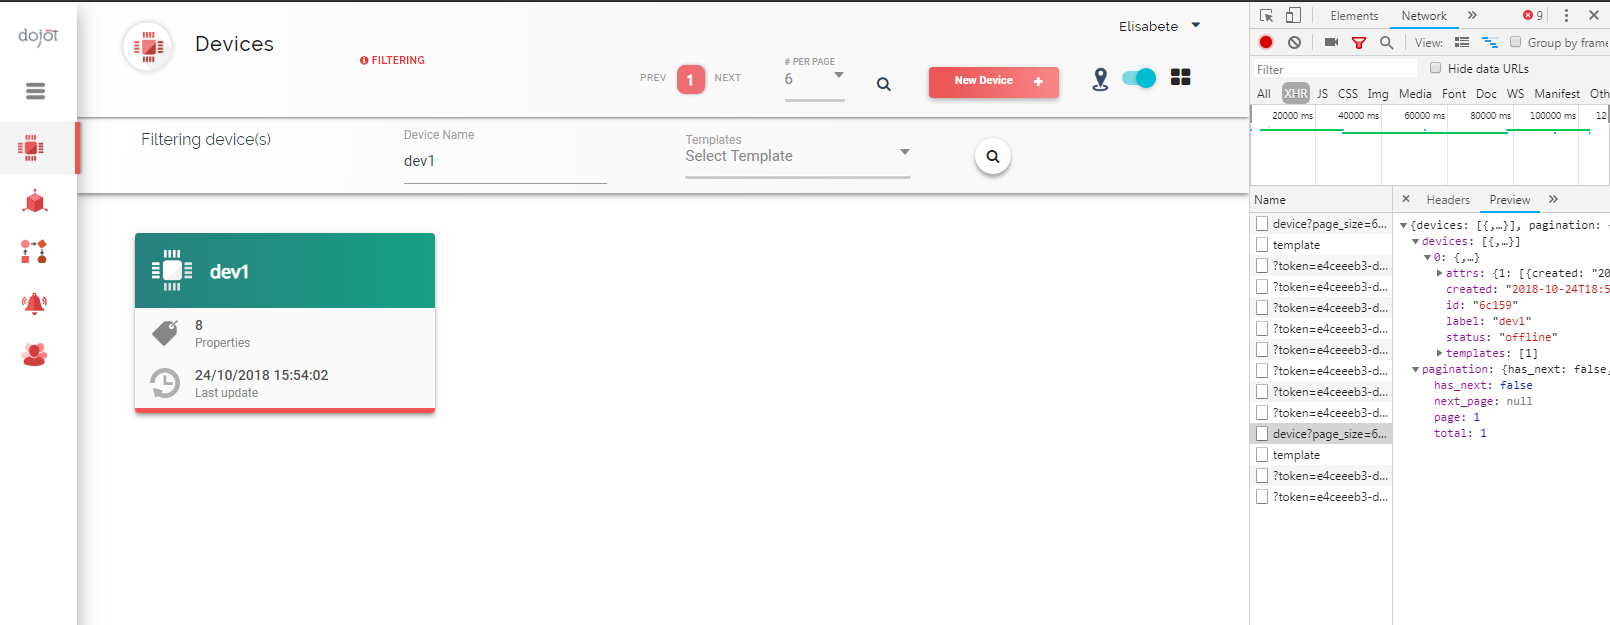
Task: Open the Elisabete user dropdown
Action: pos(1159,26)
